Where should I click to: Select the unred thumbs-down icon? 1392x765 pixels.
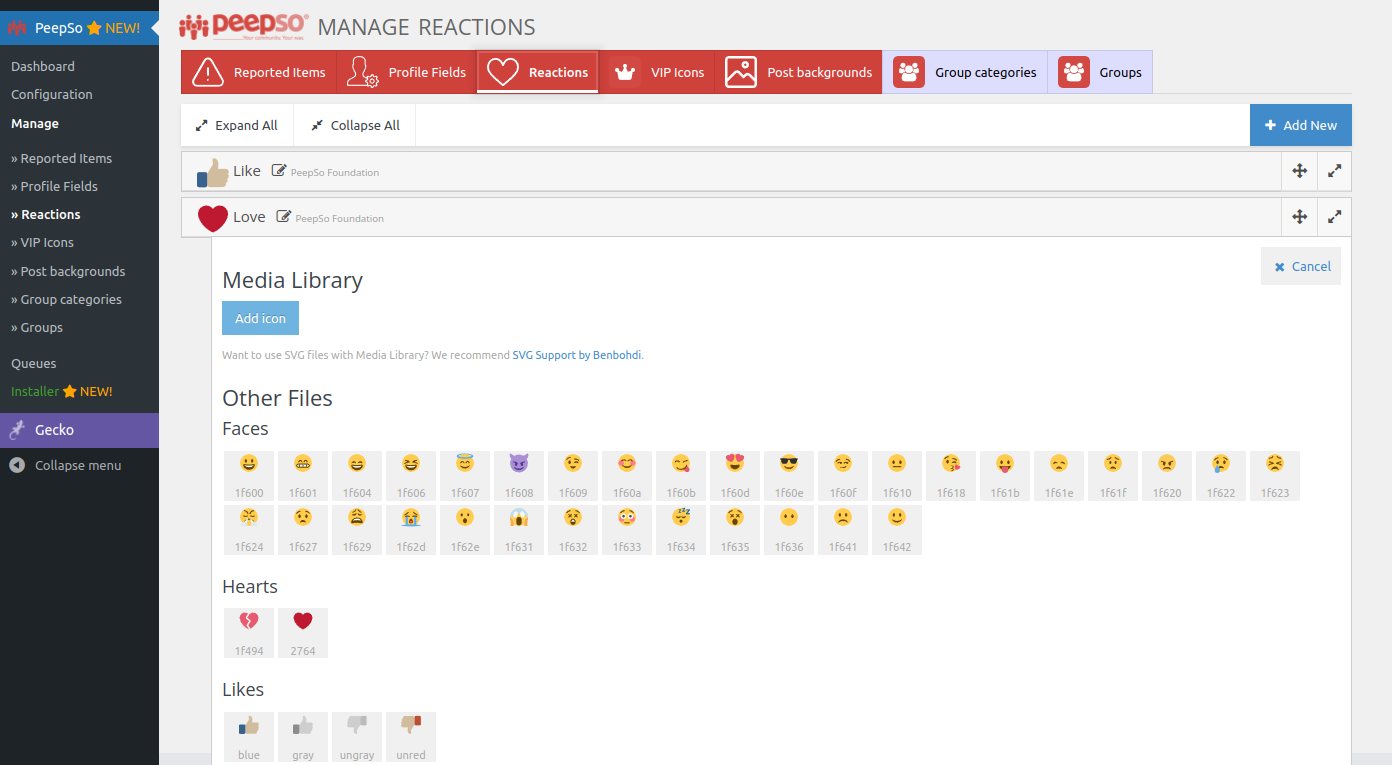[411, 737]
